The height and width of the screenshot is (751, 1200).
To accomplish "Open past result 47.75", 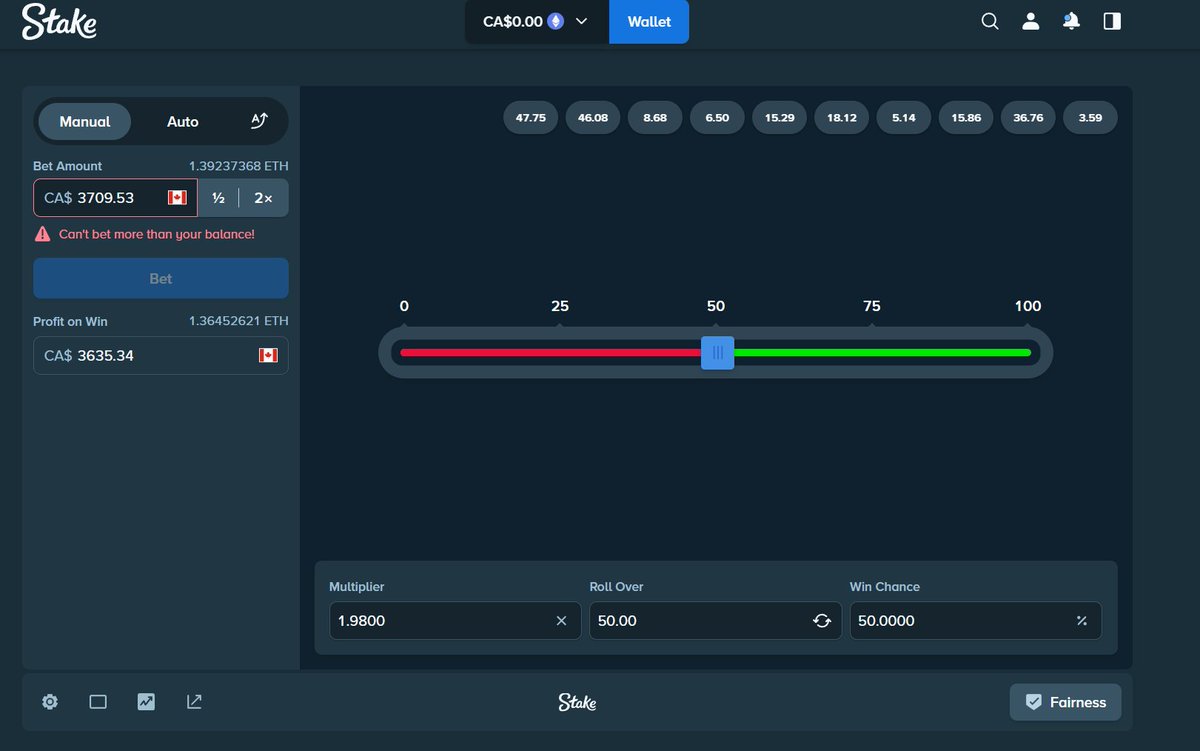I will click(x=530, y=117).
